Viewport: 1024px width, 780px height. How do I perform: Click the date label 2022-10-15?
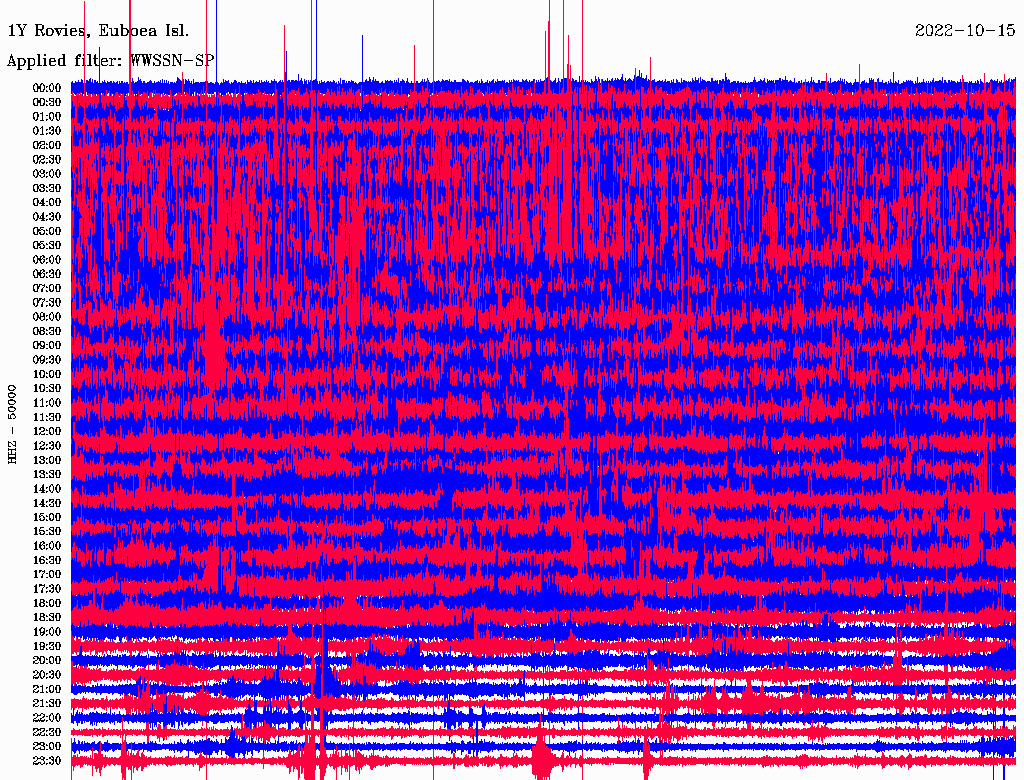coord(964,31)
